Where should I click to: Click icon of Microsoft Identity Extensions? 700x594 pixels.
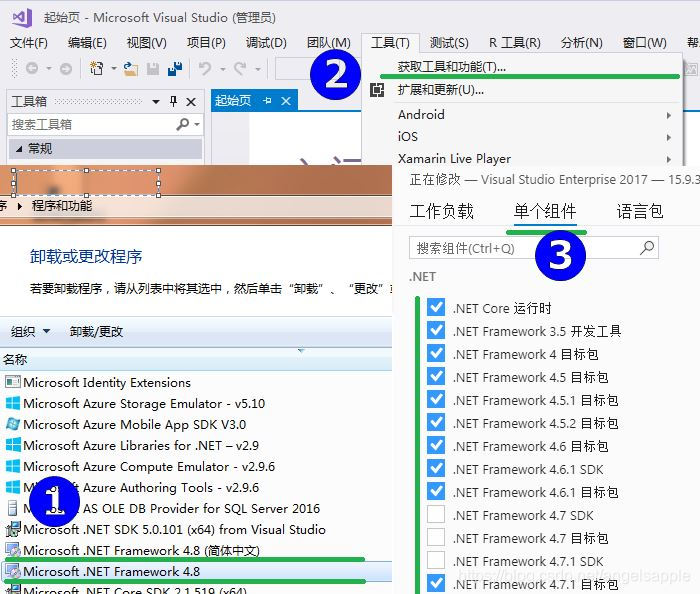click(x=12, y=382)
